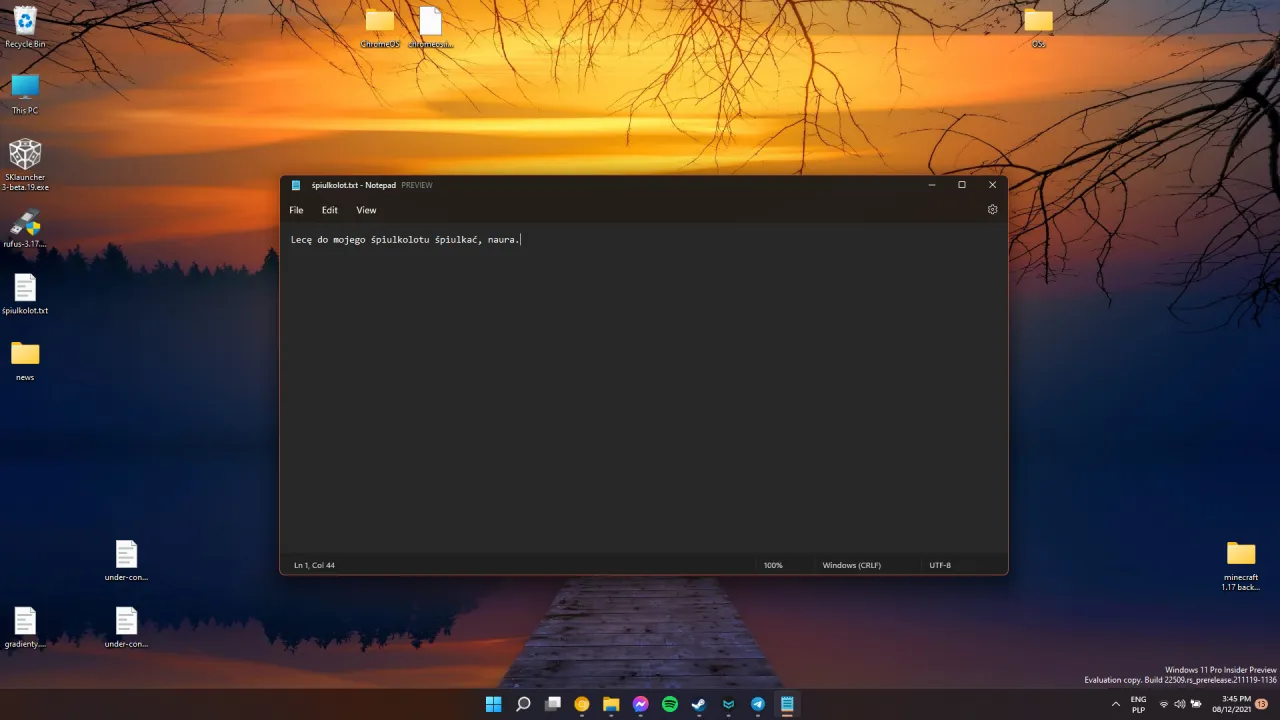Open Spotify from the taskbar
Viewport: 1280px width, 720px height.
point(669,704)
